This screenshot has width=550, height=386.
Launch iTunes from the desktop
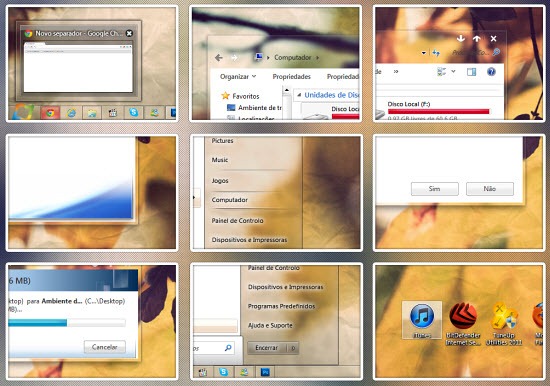(x=422, y=320)
